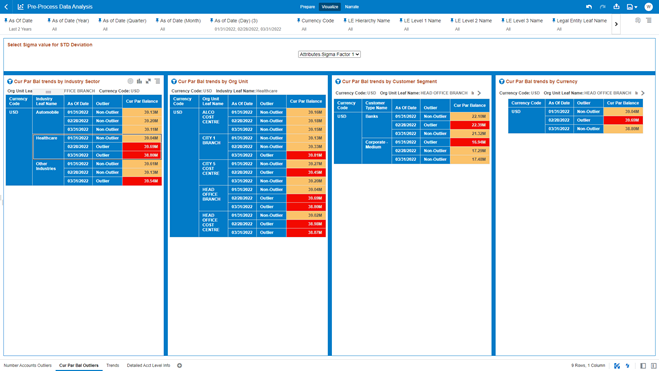
Task: Open the Cur Par Bal Outliers canvas tab
Action: (79, 366)
